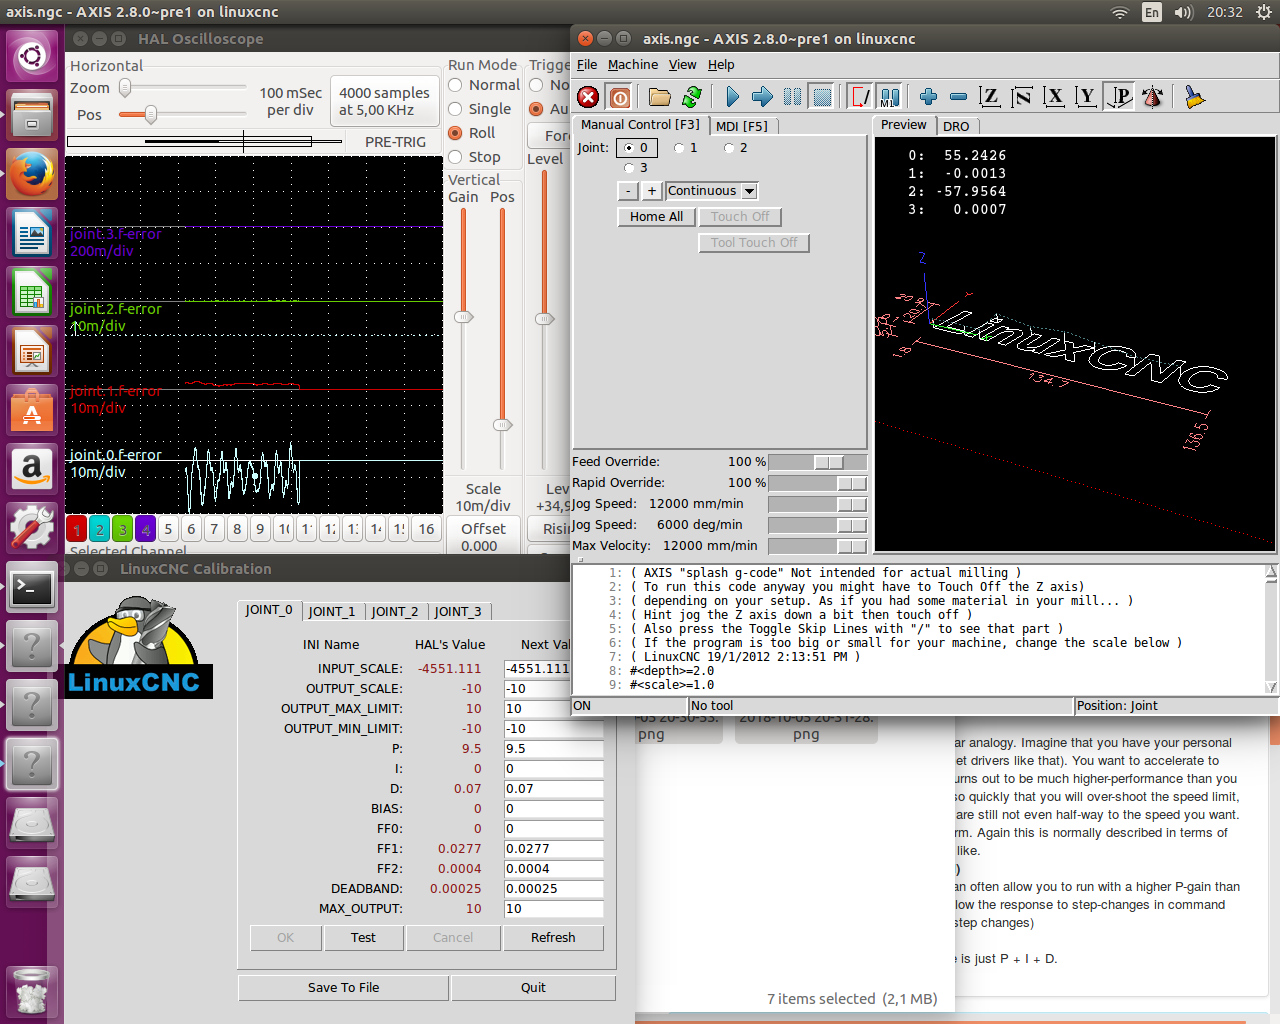This screenshot has width=1280, height=1024.
Task: Click the oscilloscope Offset 0.000 button
Action: 483,537
